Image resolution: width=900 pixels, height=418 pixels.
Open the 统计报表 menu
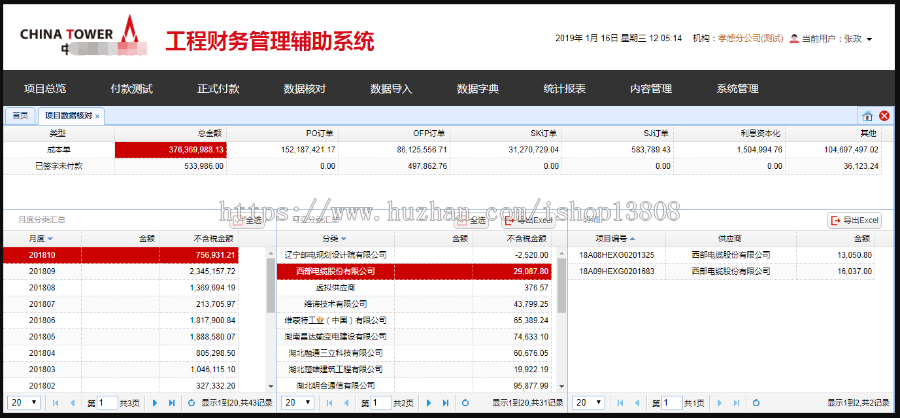coord(565,89)
